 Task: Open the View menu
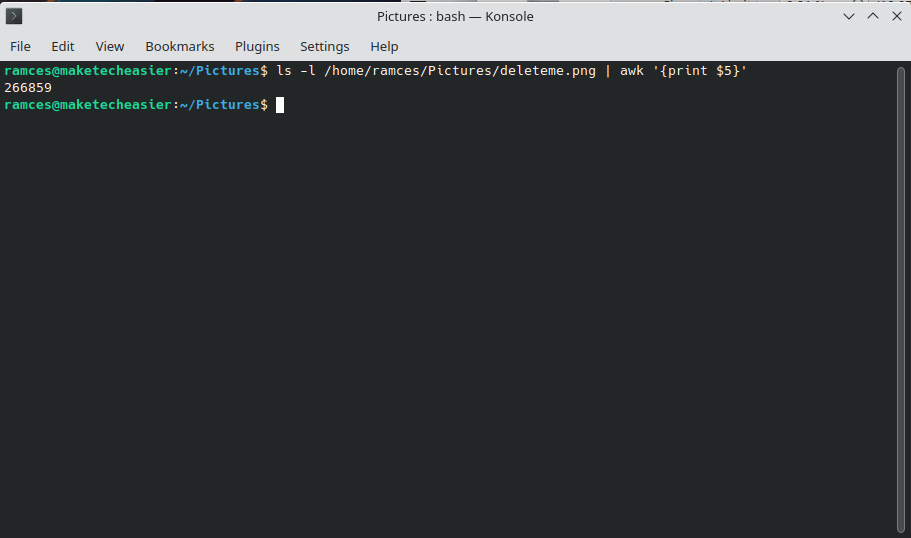pos(110,46)
